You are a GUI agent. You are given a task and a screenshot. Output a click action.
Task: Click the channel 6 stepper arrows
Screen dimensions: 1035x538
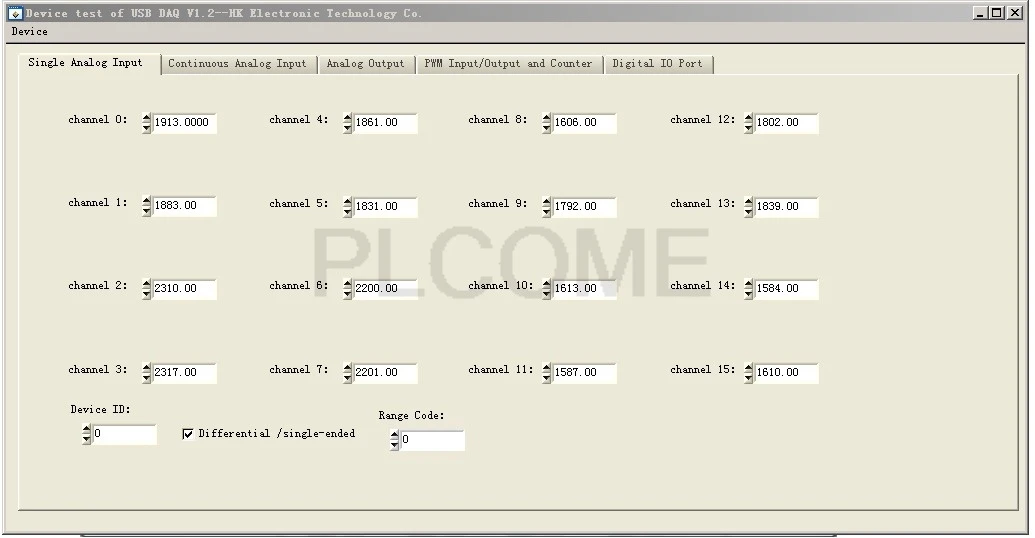point(348,288)
